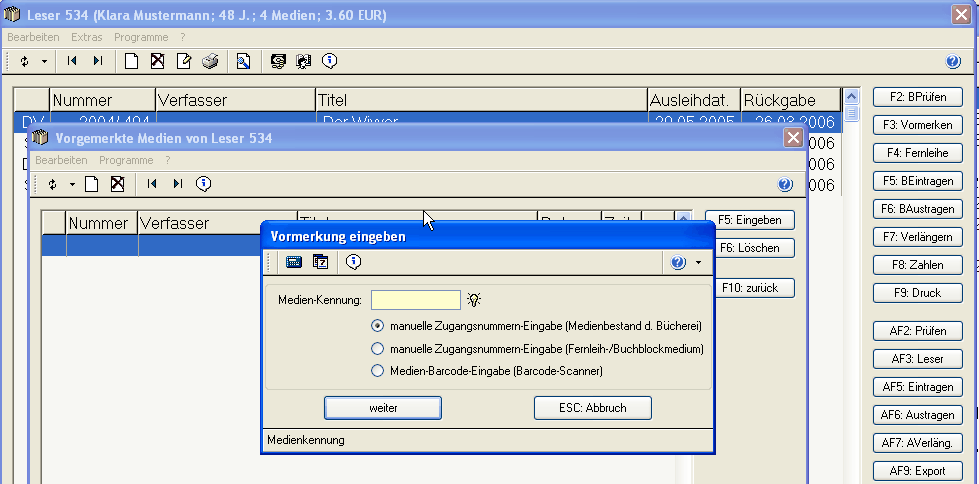Screen dimensions: 979x484
Task: Select manual entry for Medienbestand d. Bücherei
Action: coord(378,325)
